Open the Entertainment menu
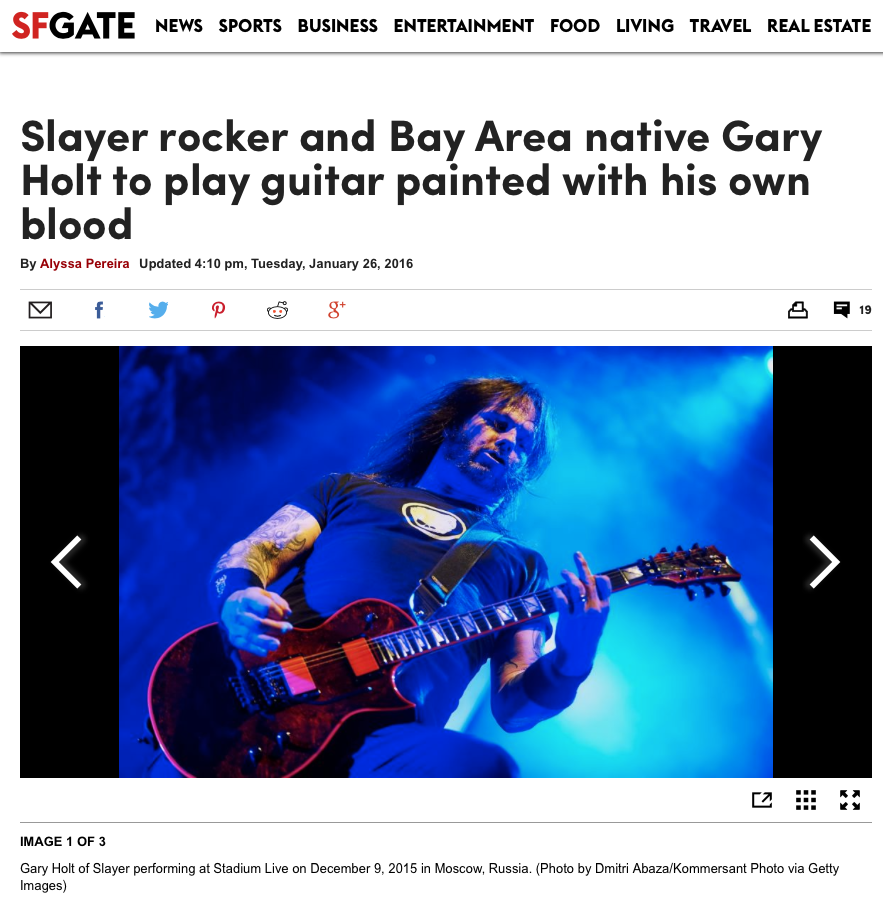Viewport: 883px width, 902px height. [x=464, y=26]
